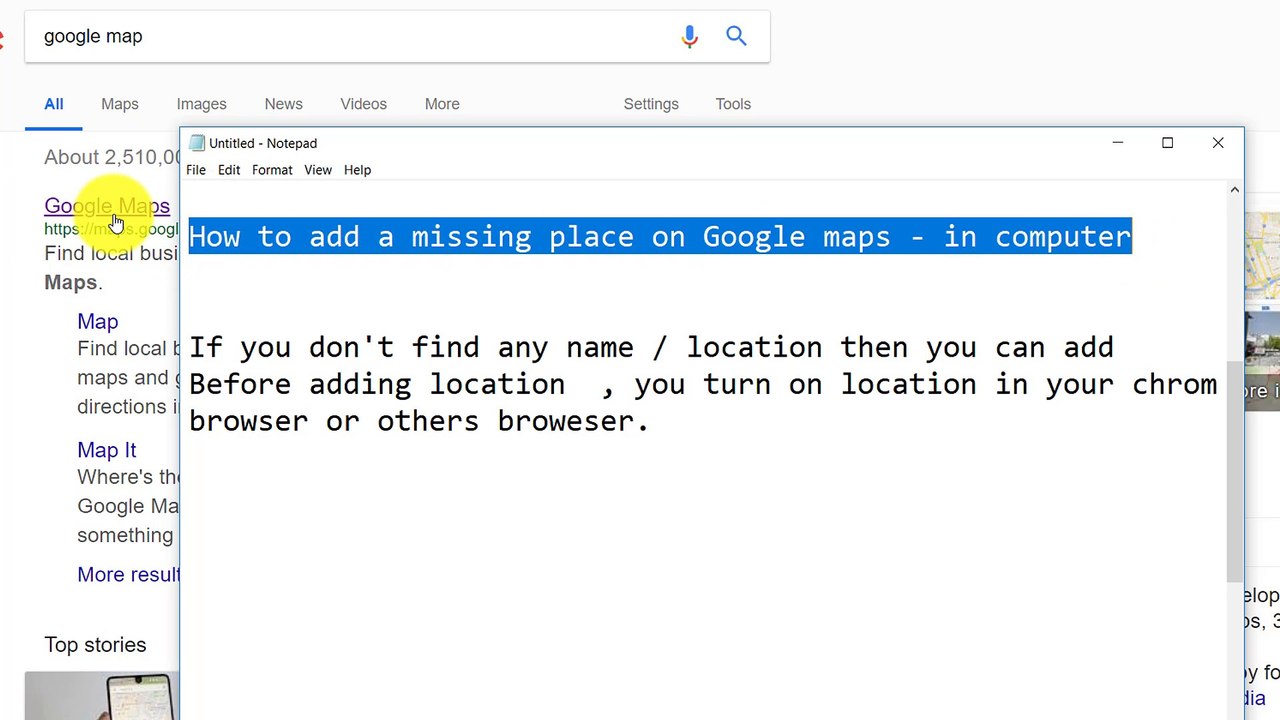The height and width of the screenshot is (720, 1280).
Task: Open the Google Maps result link
Action: coord(107,206)
